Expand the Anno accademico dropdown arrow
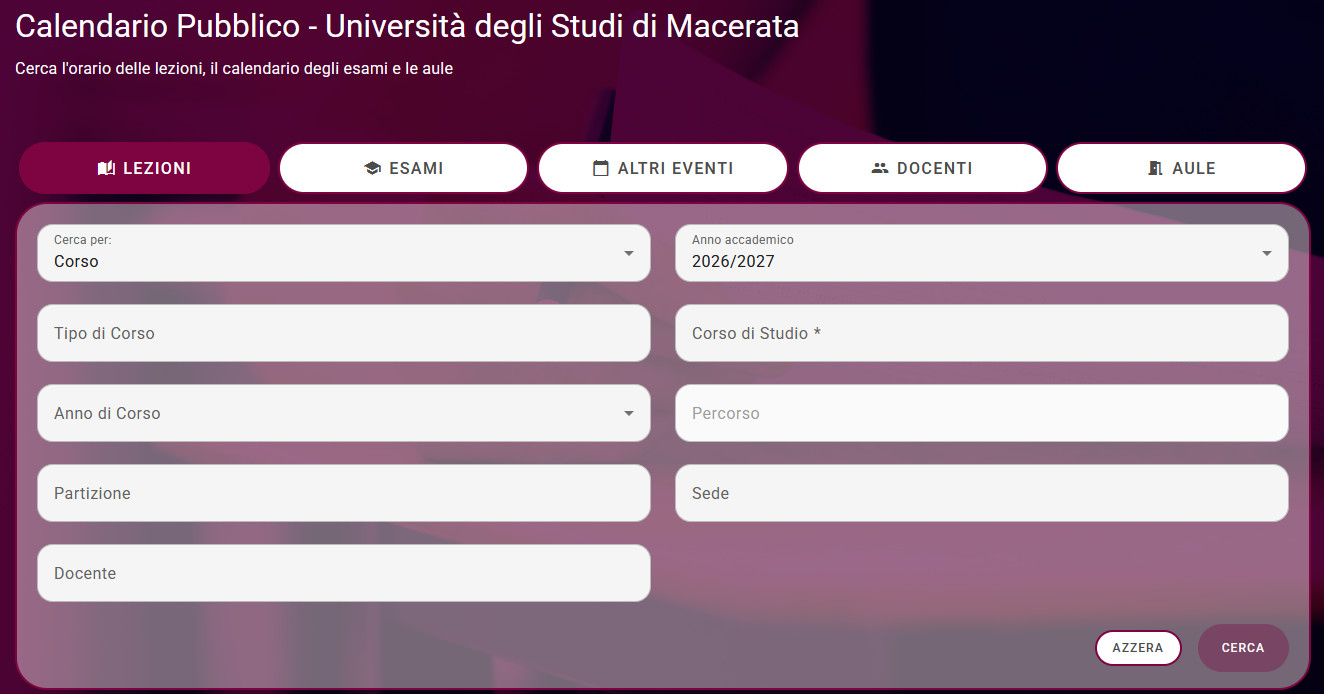Image resolution: width=1324 pixels, height=694 pixels. point(1267,253)
